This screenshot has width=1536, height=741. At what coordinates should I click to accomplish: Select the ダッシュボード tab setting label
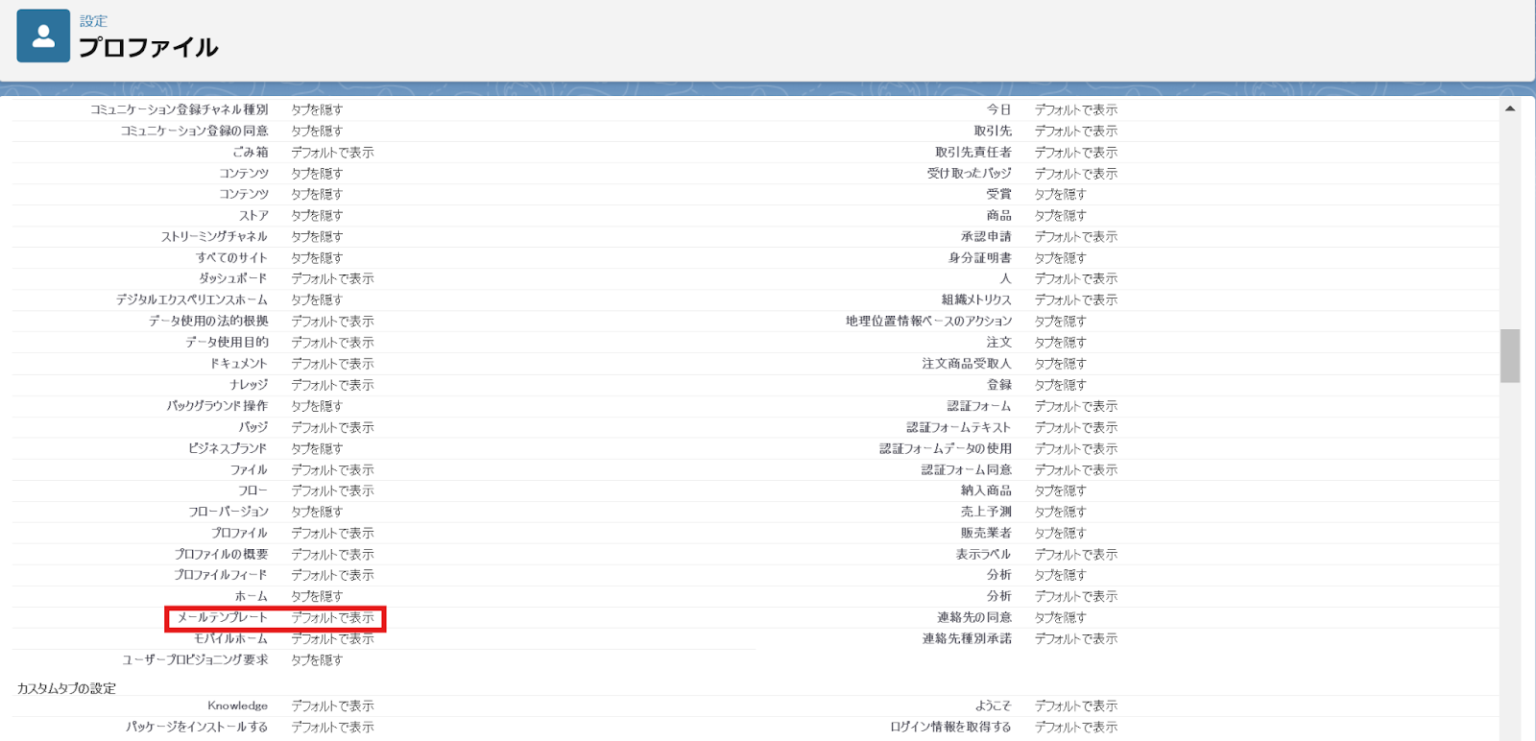coord(233,278)
